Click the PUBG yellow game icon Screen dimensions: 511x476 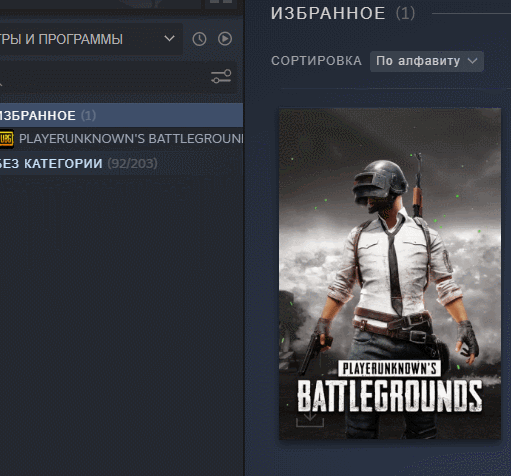tap(7, 139)
